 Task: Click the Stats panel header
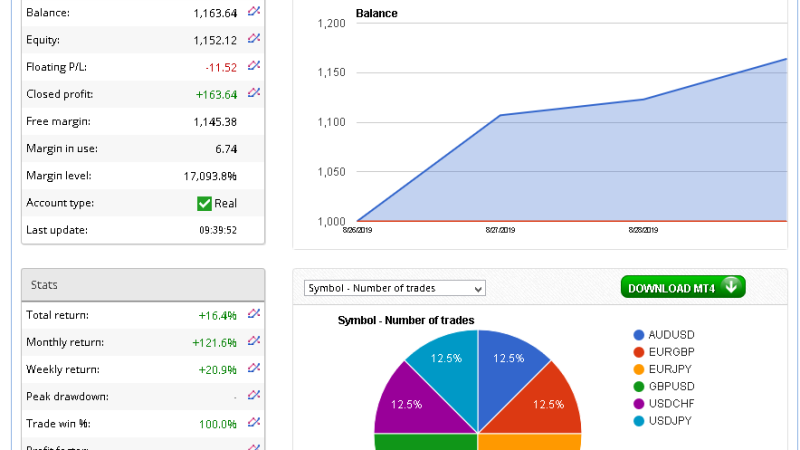(143, 284)
